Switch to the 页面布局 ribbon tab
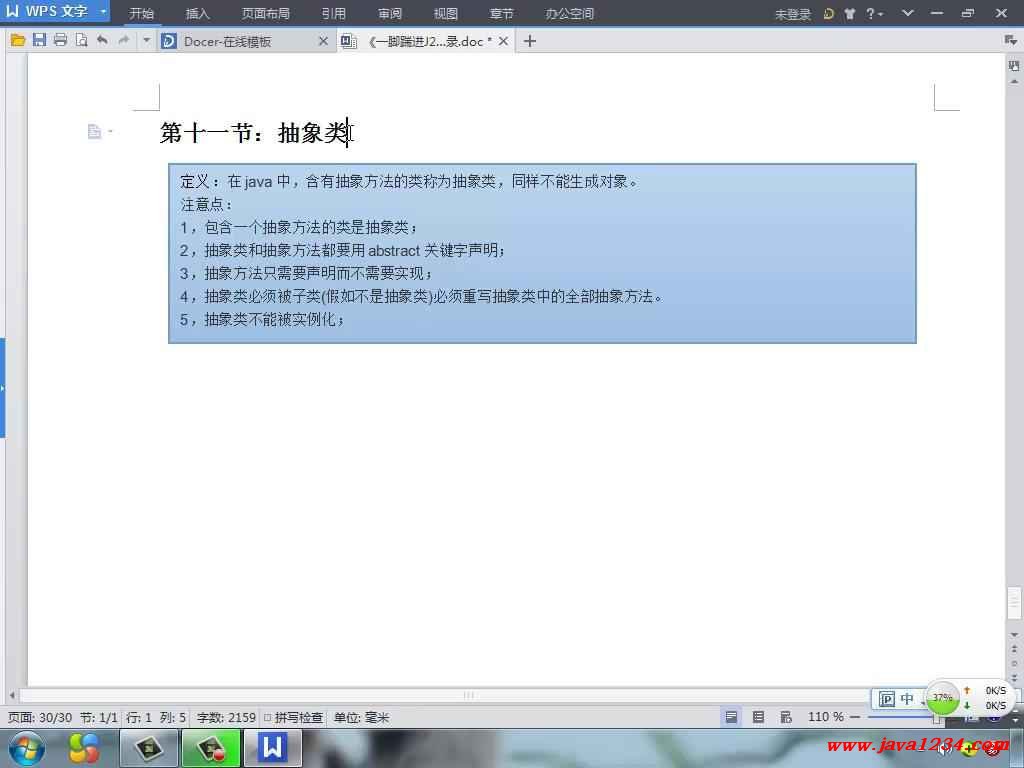 coord(266,14)
